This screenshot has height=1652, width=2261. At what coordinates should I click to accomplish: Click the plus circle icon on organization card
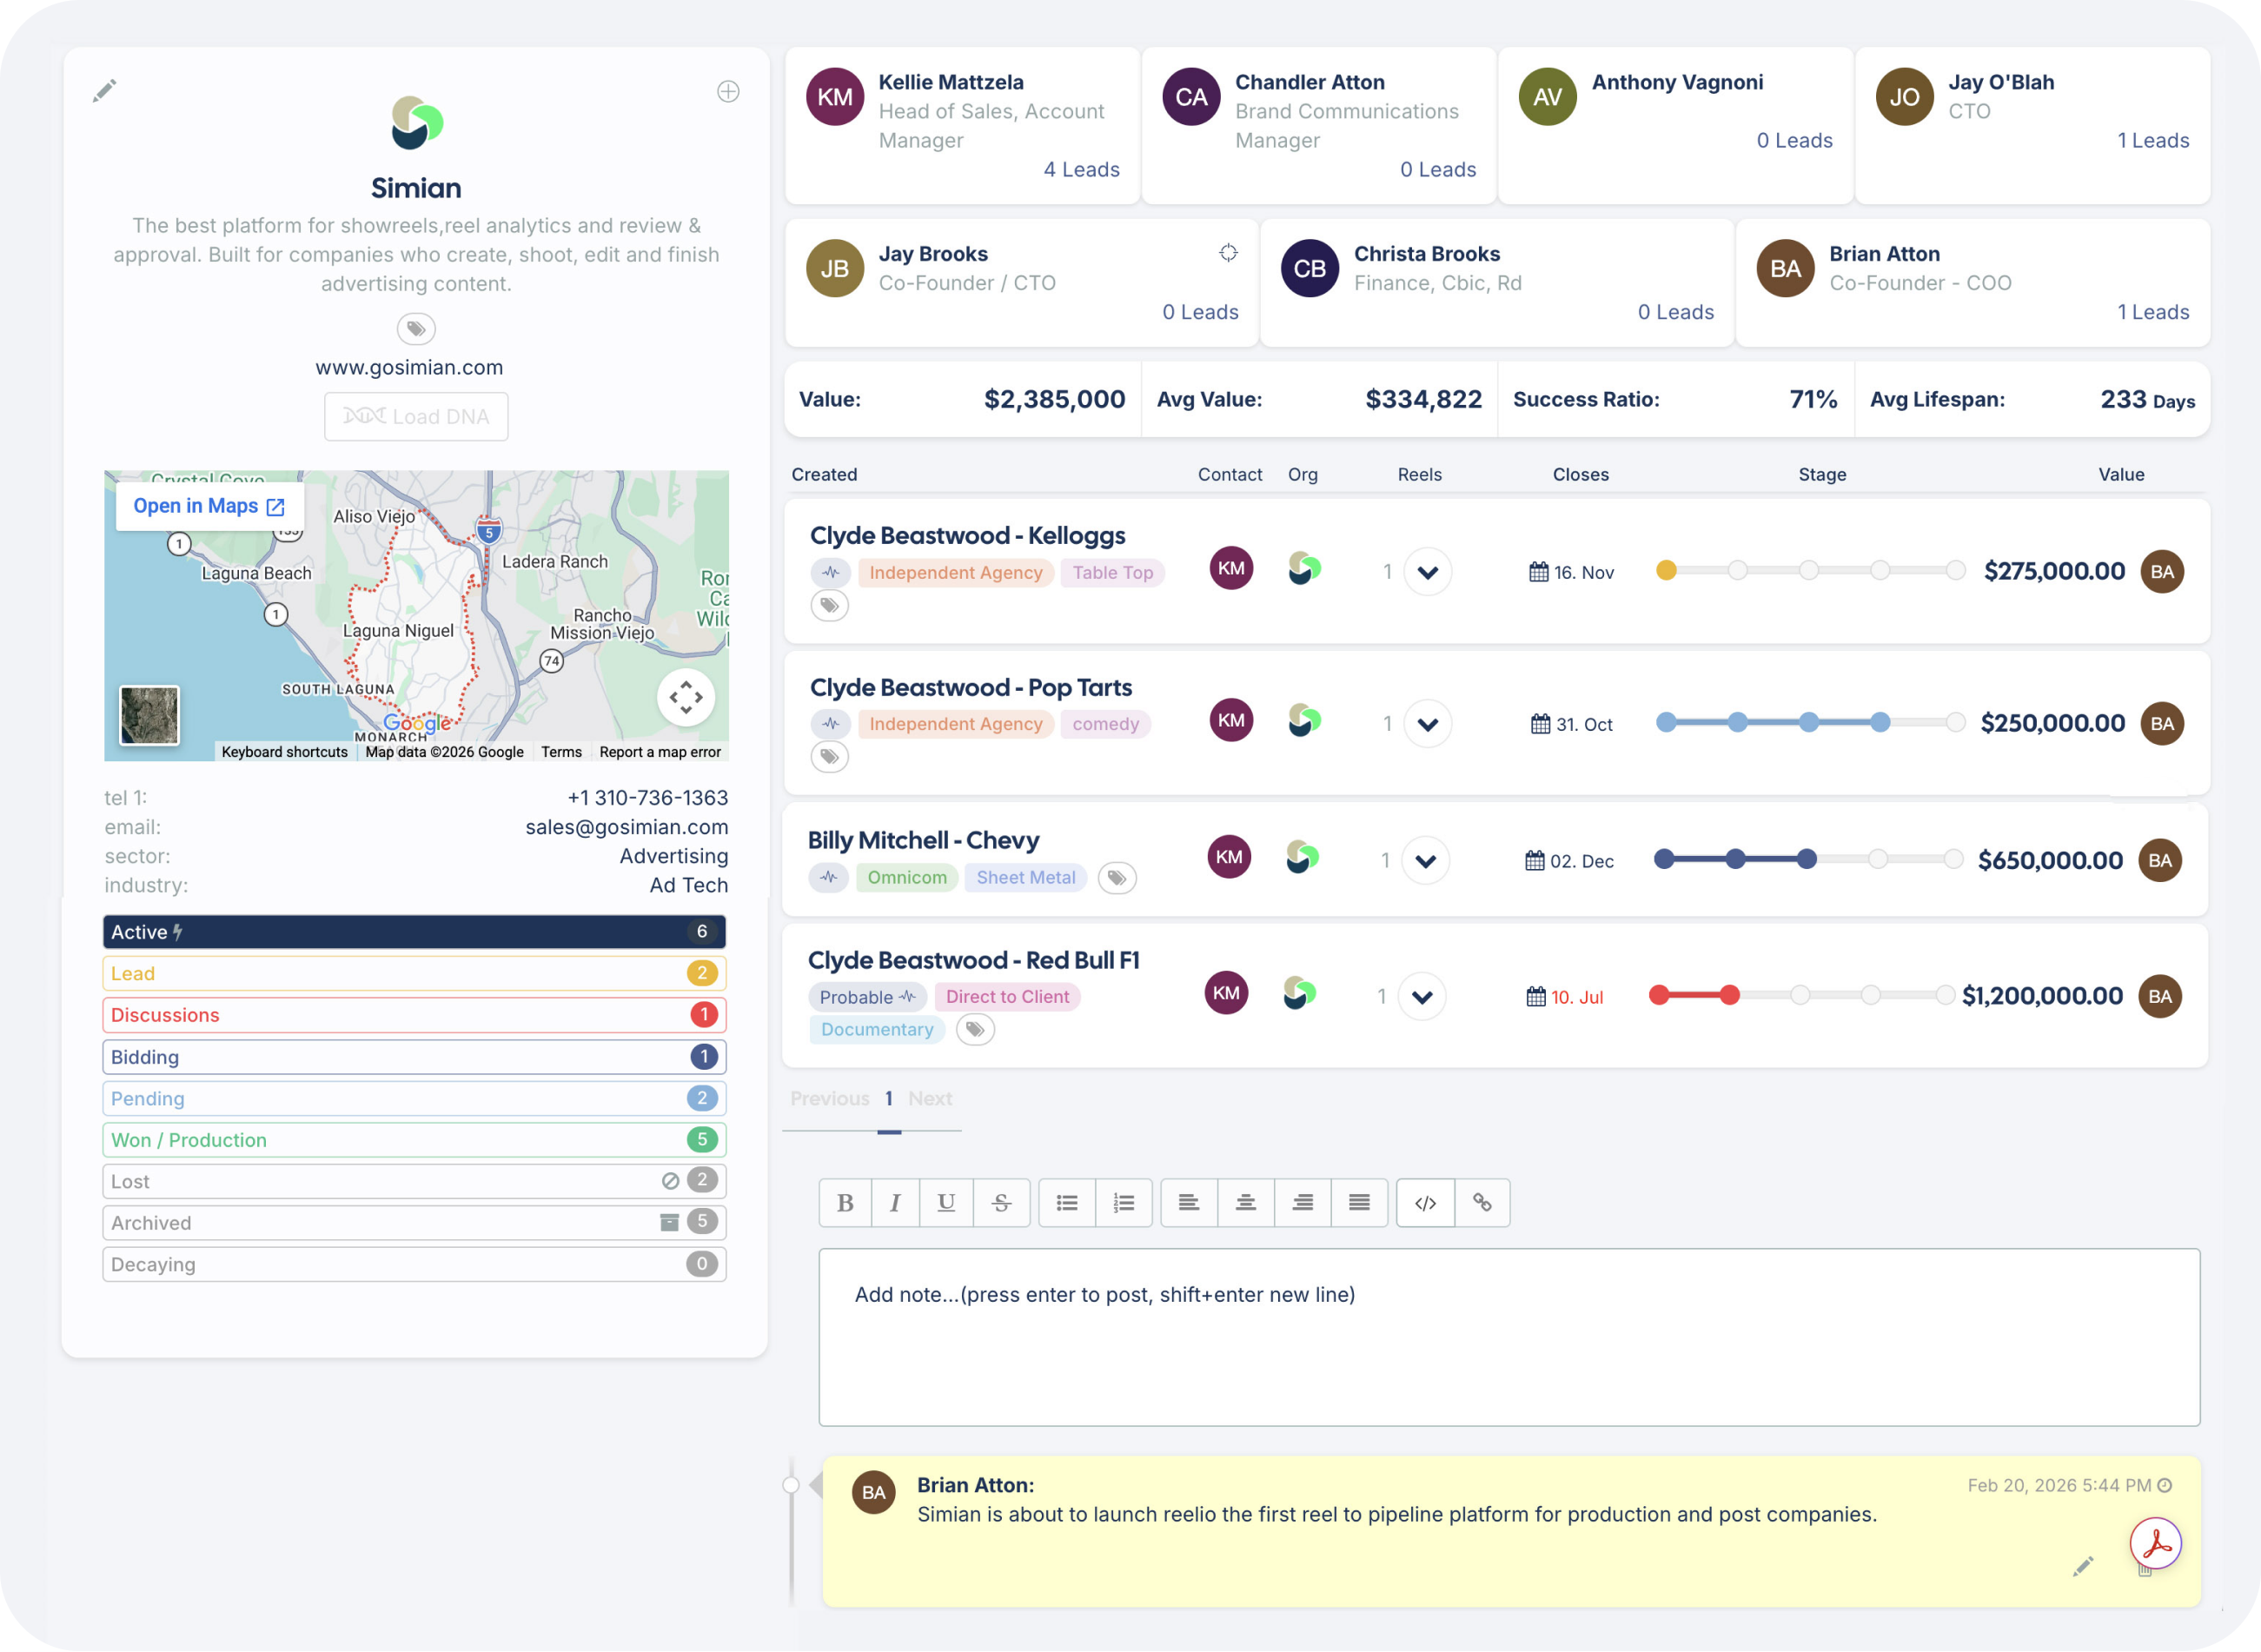[728, 92]
